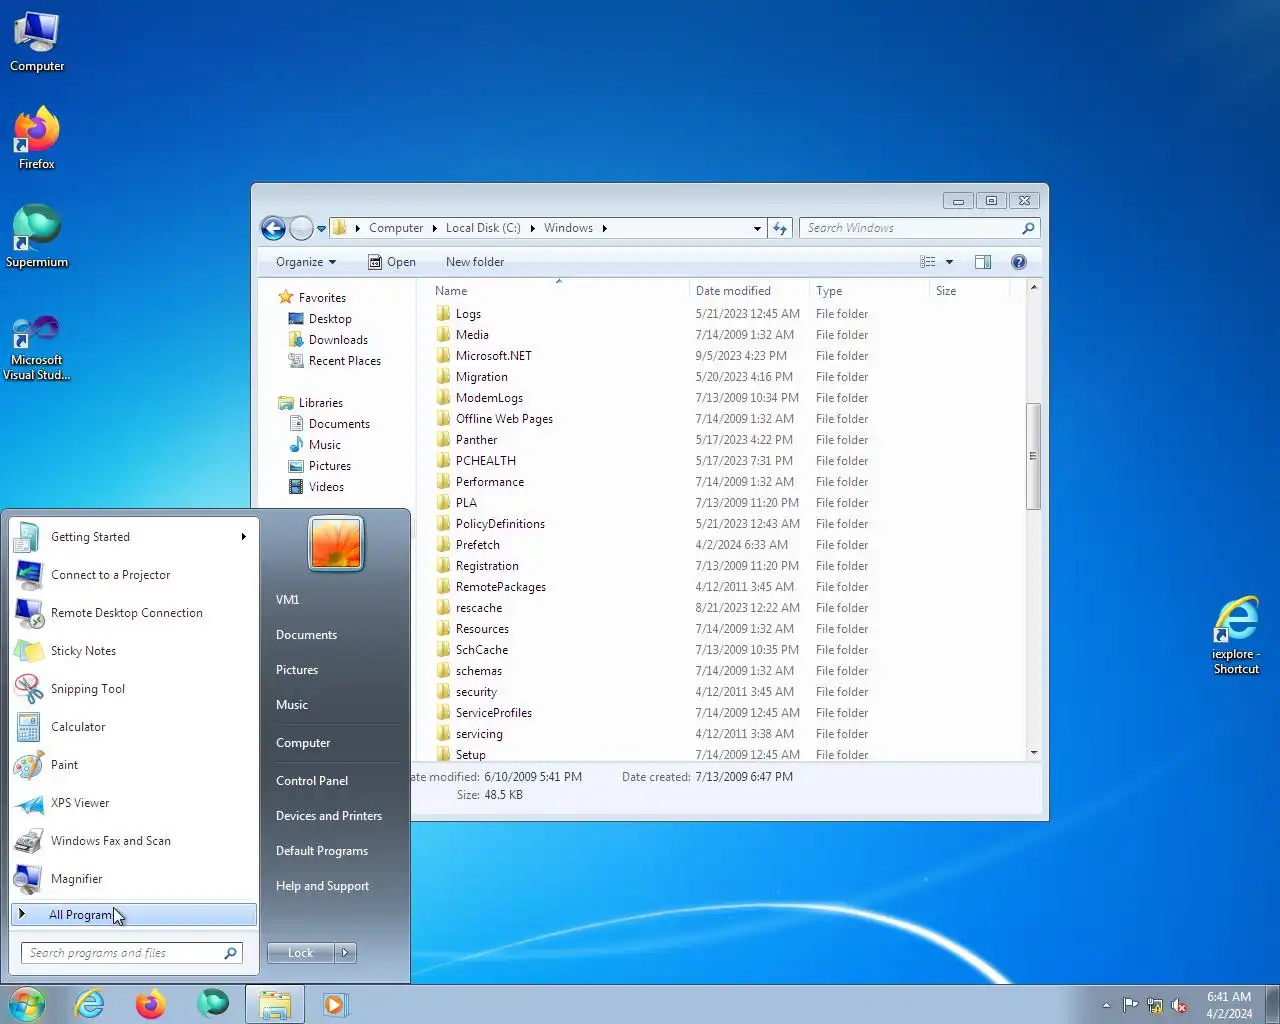
Task: Click the search magnifier in Explorer
Action: (1028, 228)
